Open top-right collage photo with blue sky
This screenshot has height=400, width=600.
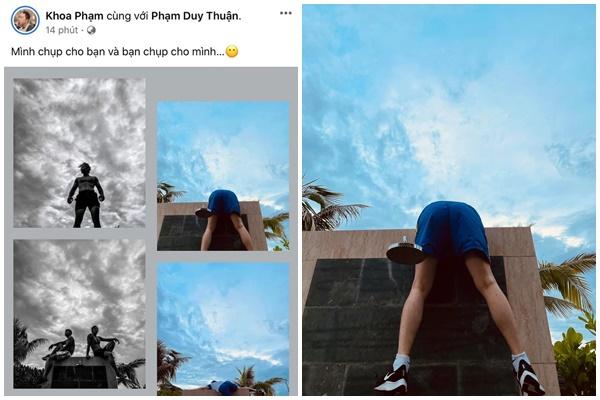pyautogui.click(x=223, y=175)
